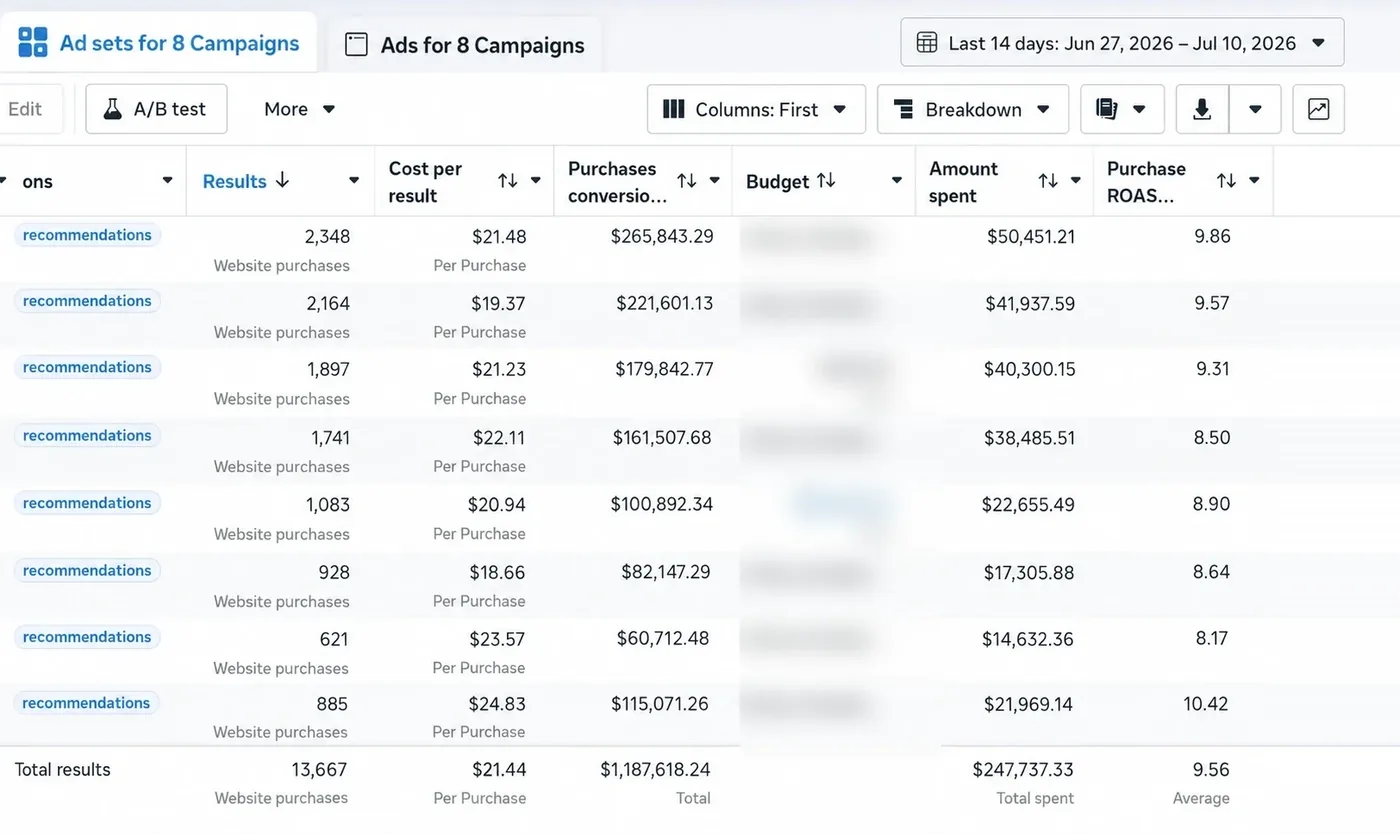Image resolution: width=1400 pixels, height=835 pixels.
Task: Select the $50,451.21 amount spent cell
Action: [x=1031, y=237]
